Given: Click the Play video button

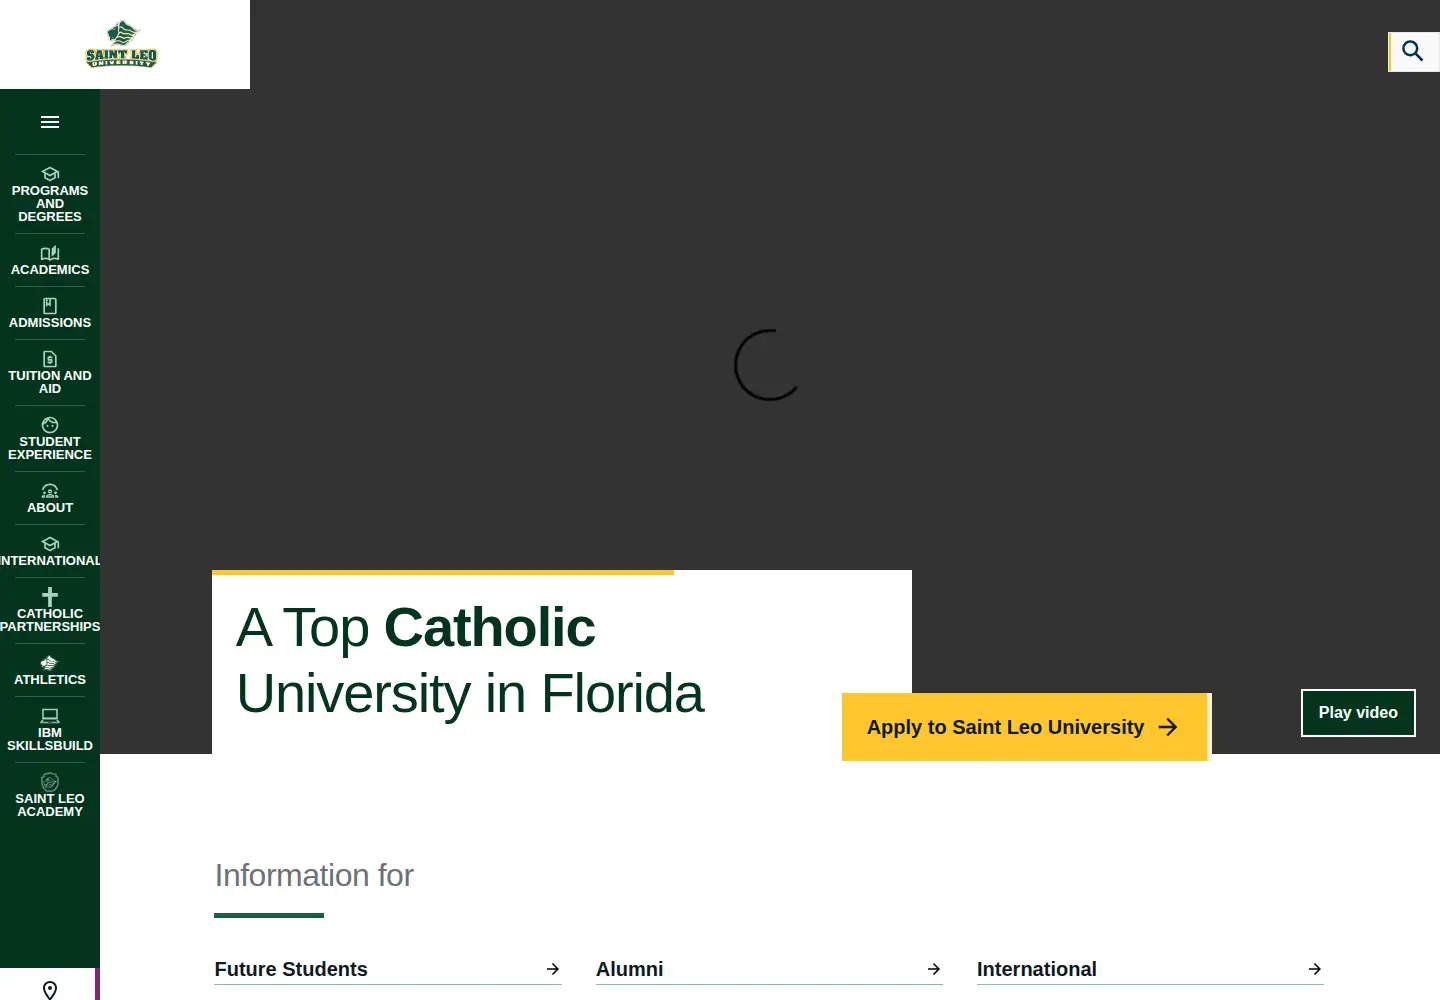Looking at the screenshot, I should [1358, 713].
